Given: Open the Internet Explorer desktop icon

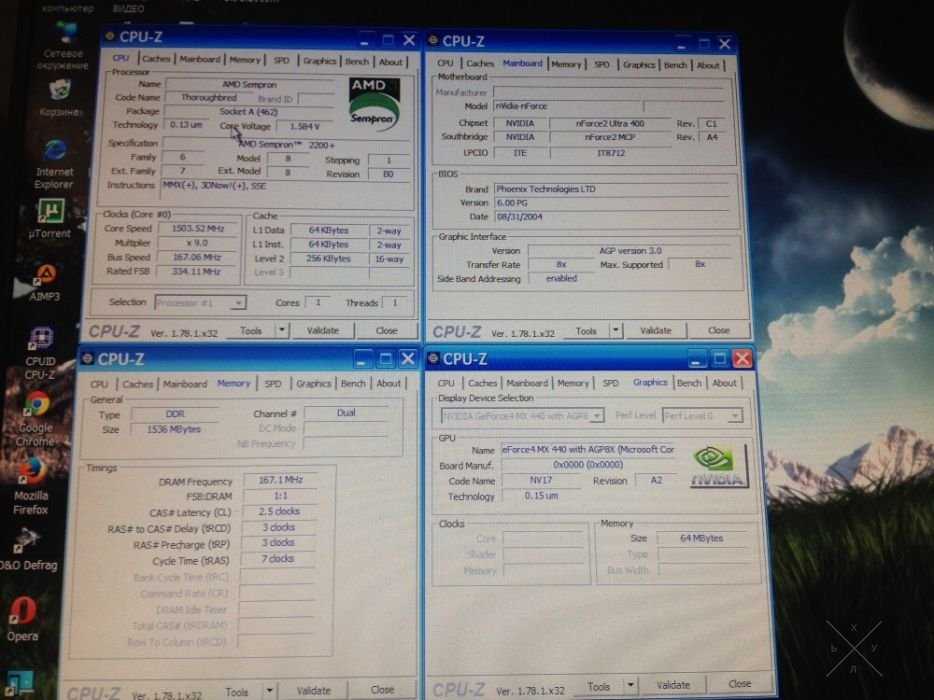Looking at the screenshot, I should coord(55,163).
